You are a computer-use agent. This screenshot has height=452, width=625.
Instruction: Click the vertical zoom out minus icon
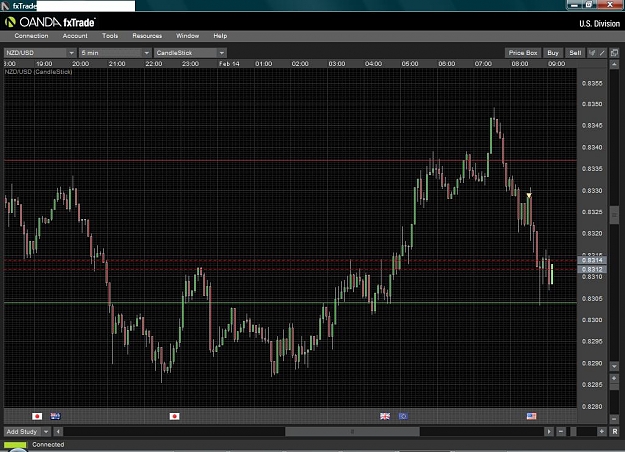pos(614,419)
